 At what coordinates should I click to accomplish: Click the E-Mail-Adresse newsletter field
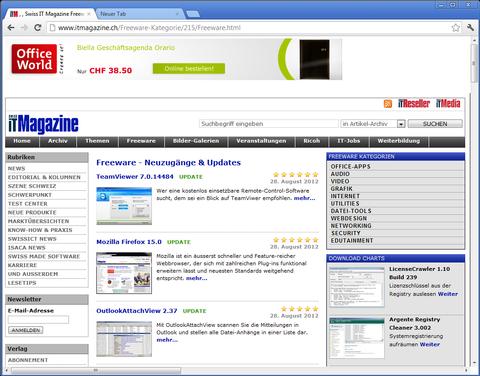38,320
